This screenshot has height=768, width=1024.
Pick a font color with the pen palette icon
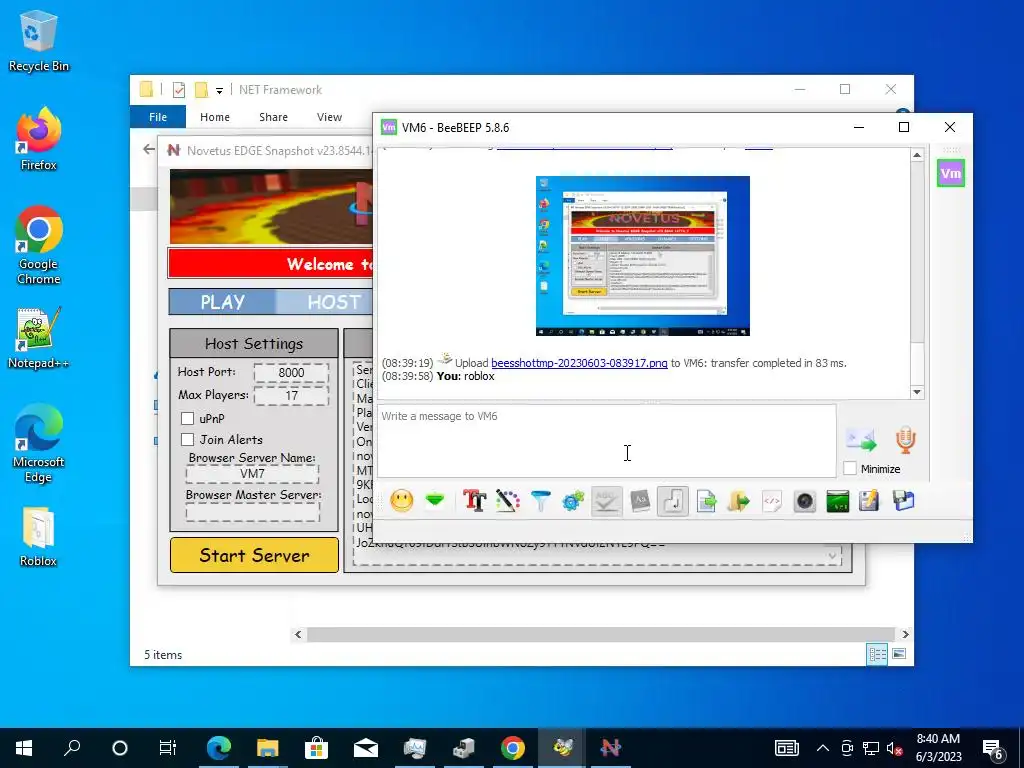507,501
